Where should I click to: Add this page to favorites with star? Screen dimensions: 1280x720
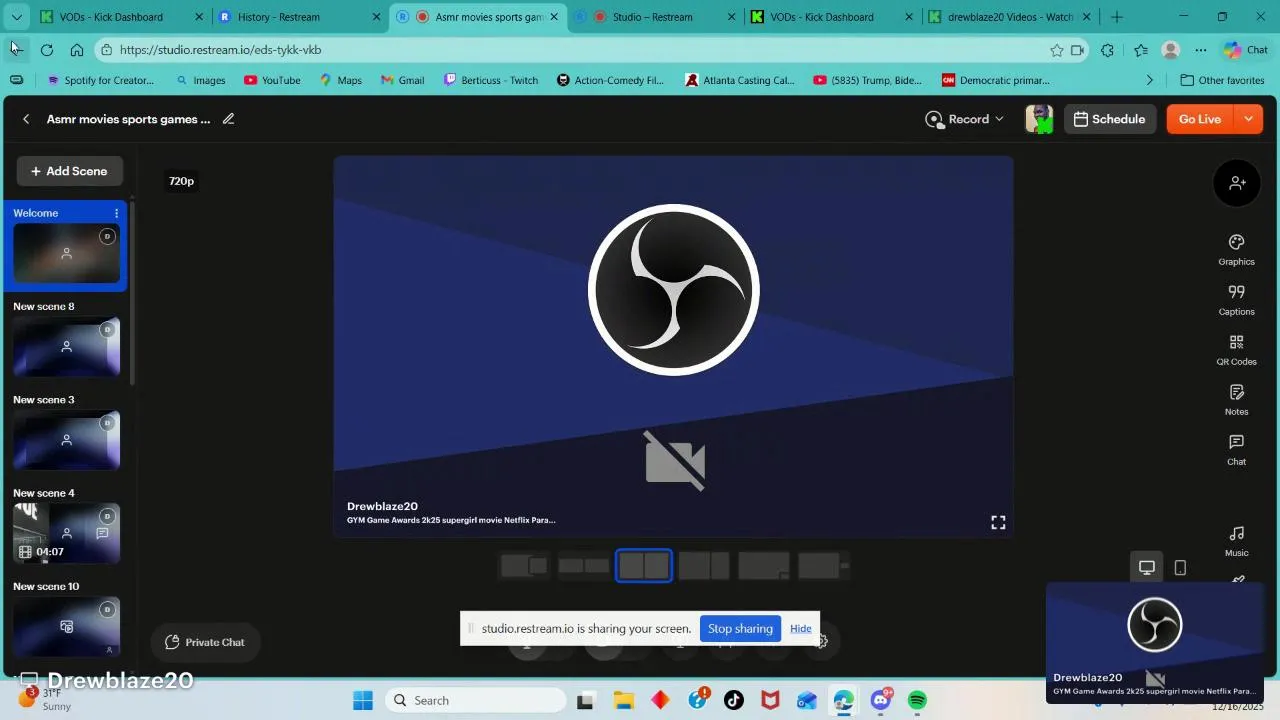[1057, 50]
